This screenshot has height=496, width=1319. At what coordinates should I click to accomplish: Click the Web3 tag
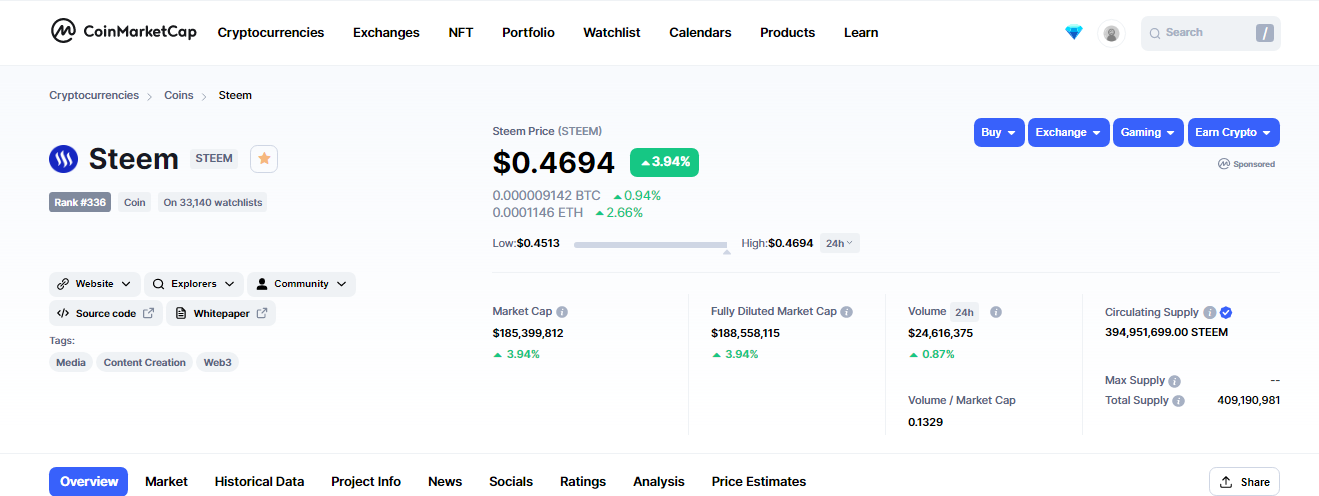218,362
